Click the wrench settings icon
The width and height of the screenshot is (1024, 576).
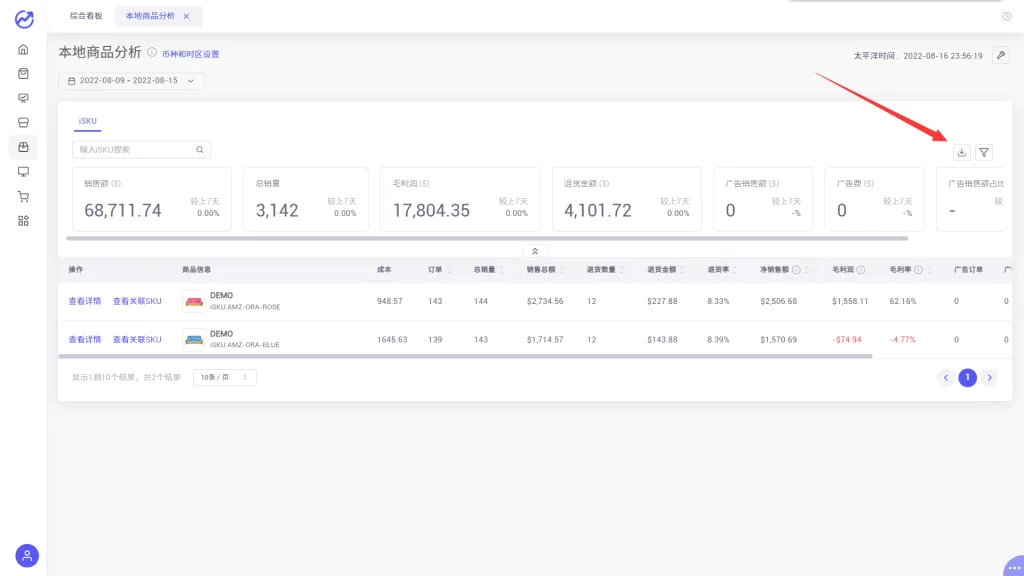click(1000, 56)
